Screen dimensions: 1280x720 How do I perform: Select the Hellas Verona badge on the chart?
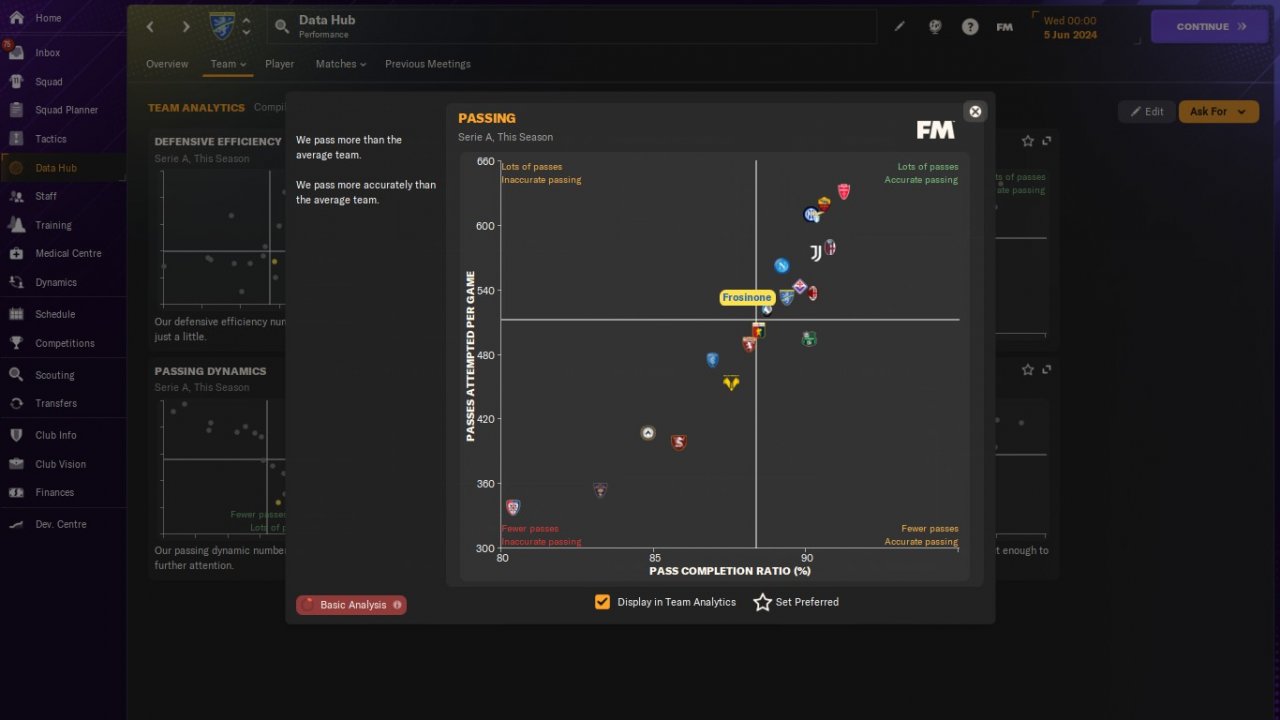click(x=731, y=382)
